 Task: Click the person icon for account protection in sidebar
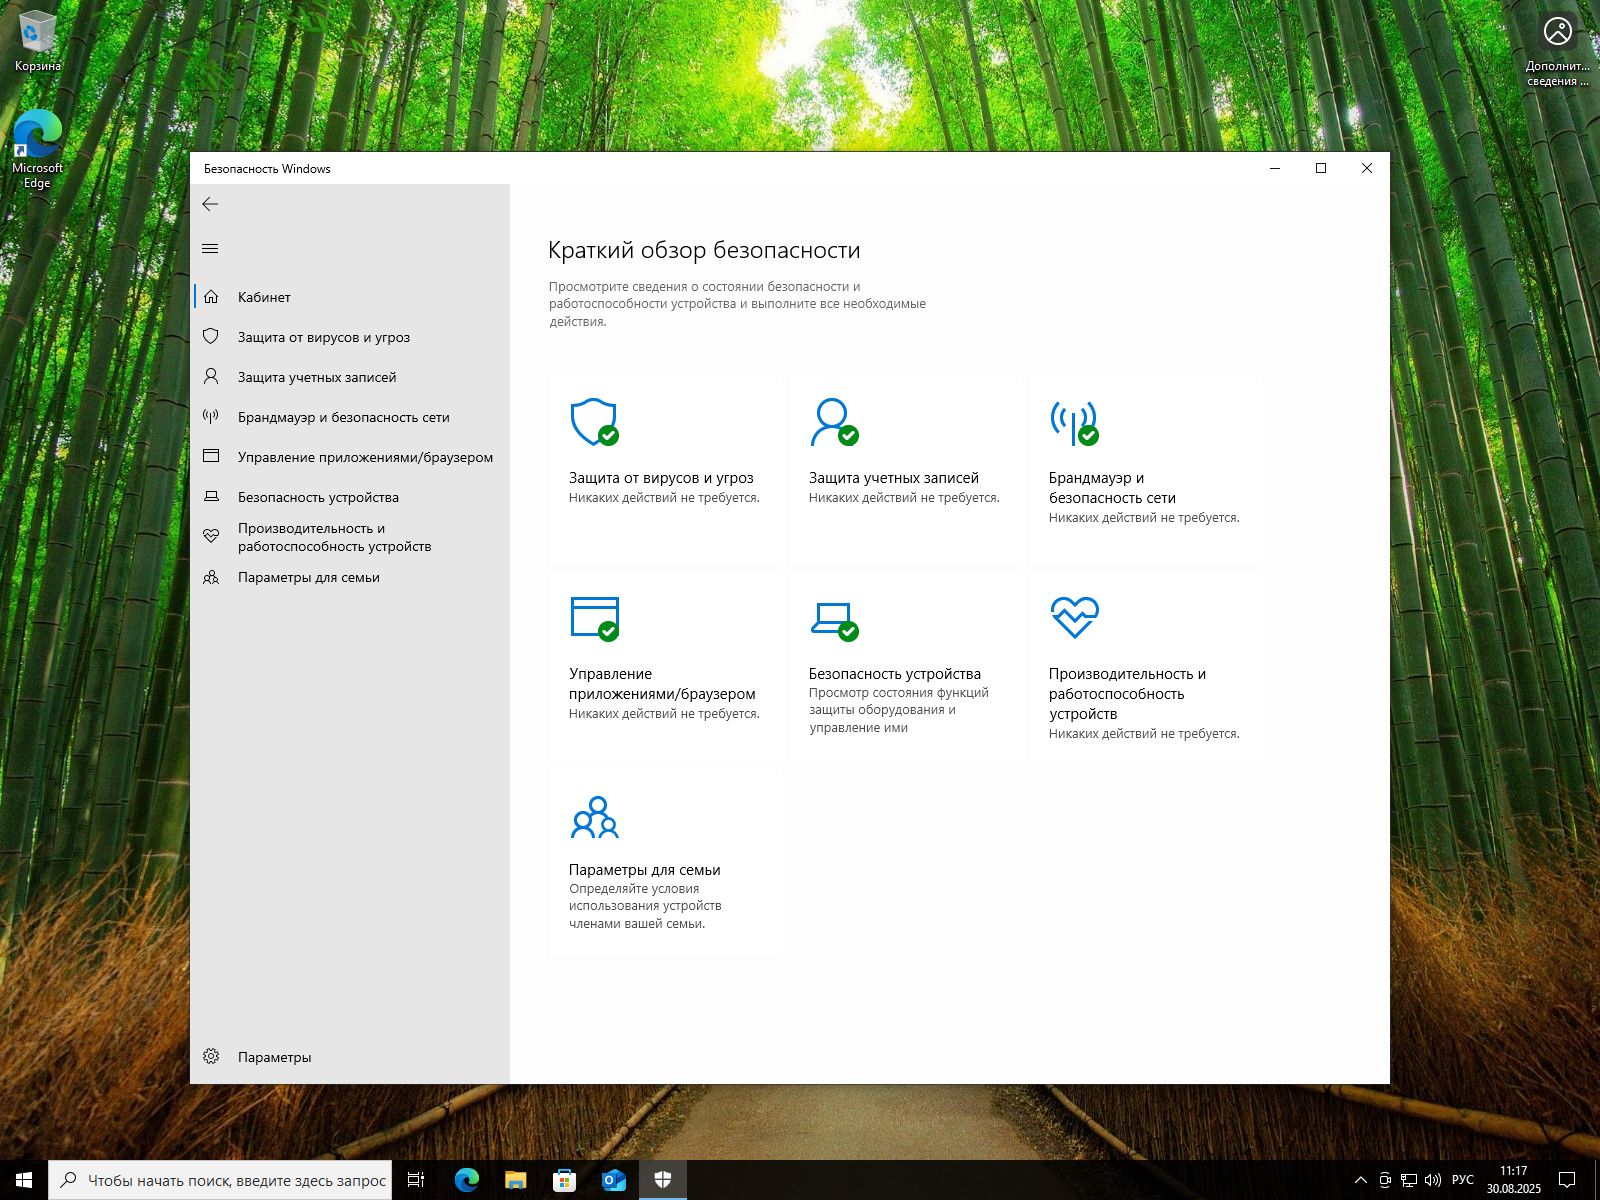coord(211,377)
